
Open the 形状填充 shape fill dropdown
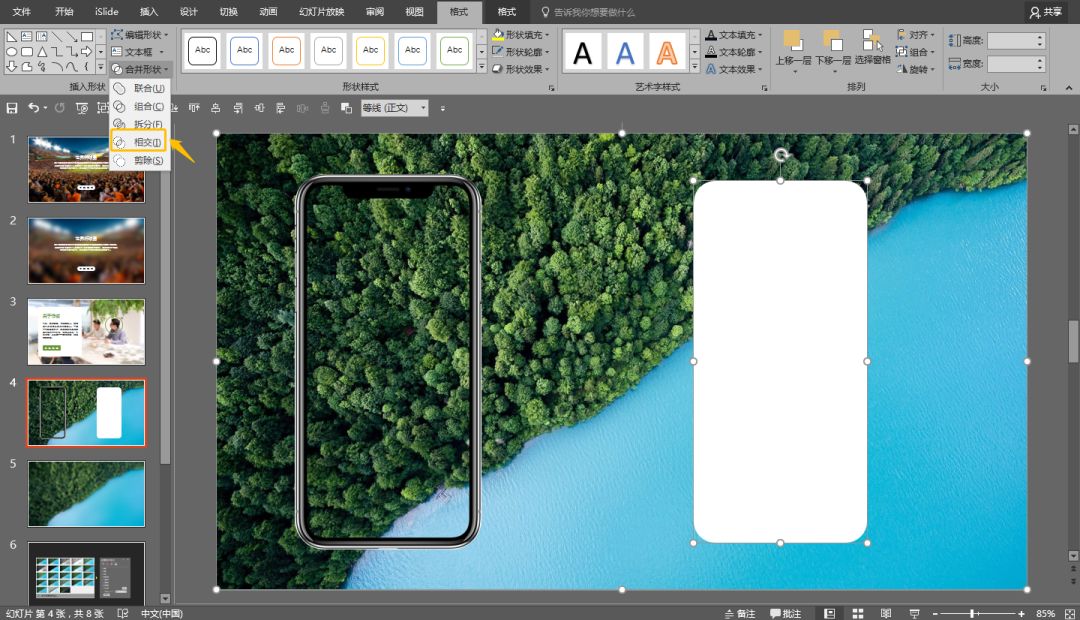[521, 34]
